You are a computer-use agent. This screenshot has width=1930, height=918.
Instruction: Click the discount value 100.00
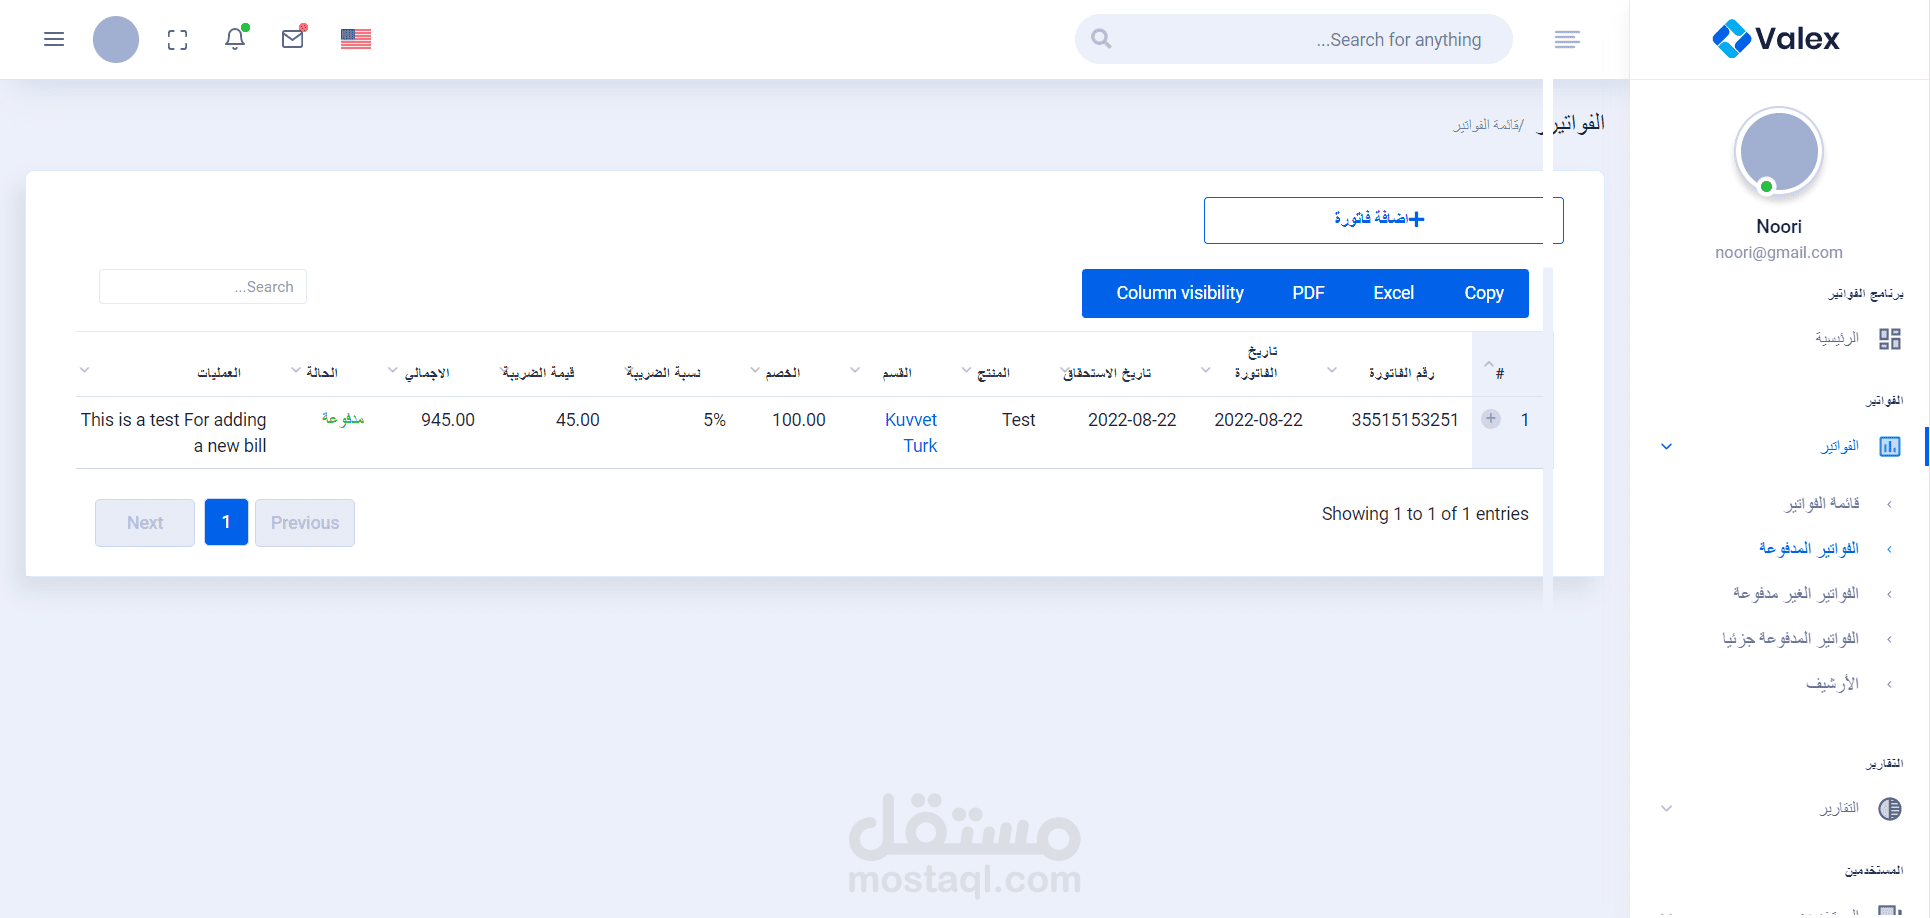point(798,420)
